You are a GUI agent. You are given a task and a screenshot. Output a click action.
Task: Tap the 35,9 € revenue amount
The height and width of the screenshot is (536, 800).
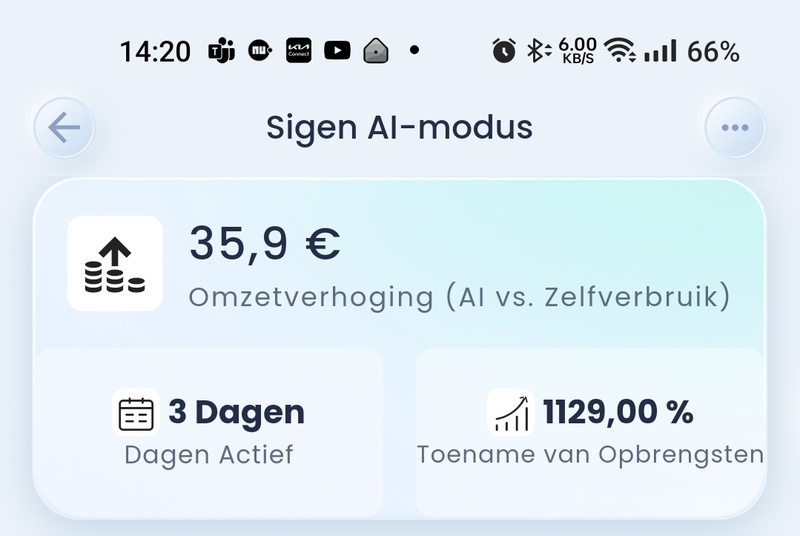coord(265,244)
